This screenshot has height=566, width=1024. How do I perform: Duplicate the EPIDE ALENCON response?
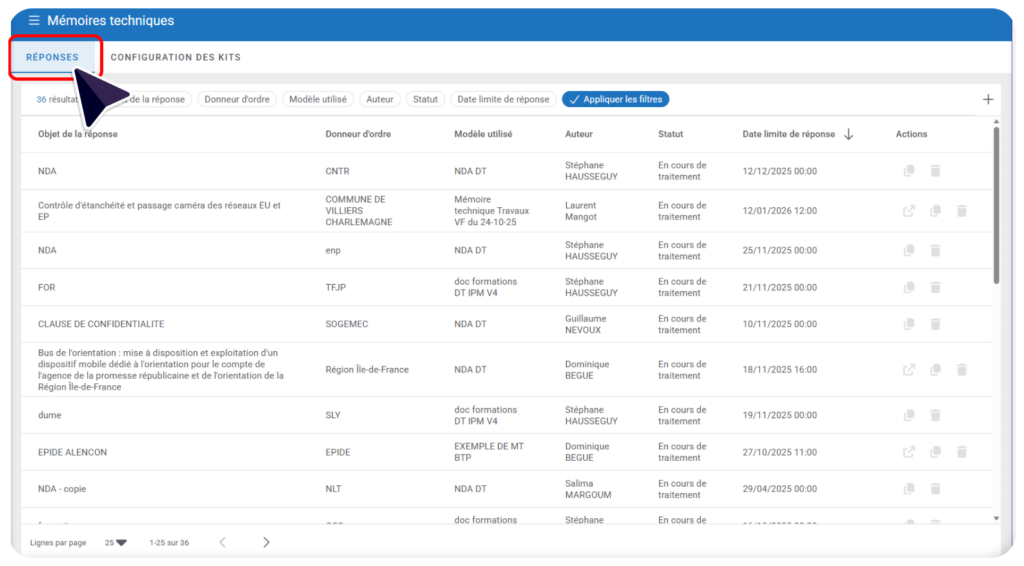935,452
